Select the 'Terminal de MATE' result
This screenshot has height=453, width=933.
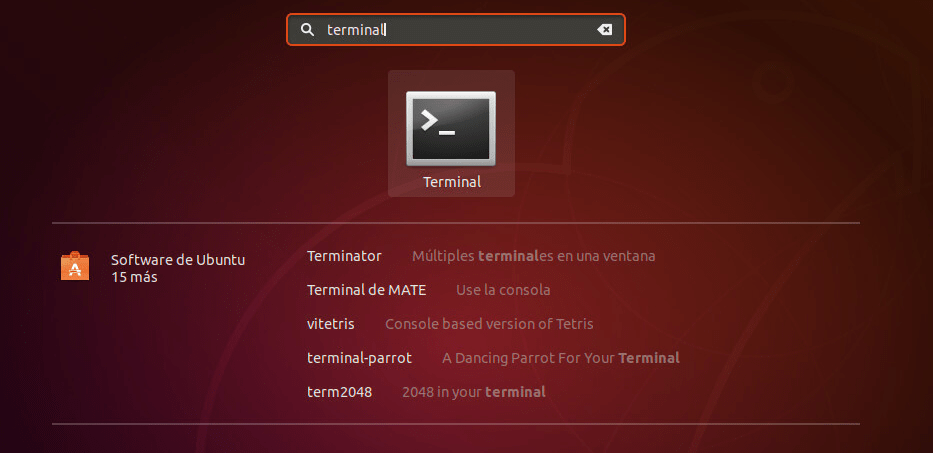(x=367, y=290)
